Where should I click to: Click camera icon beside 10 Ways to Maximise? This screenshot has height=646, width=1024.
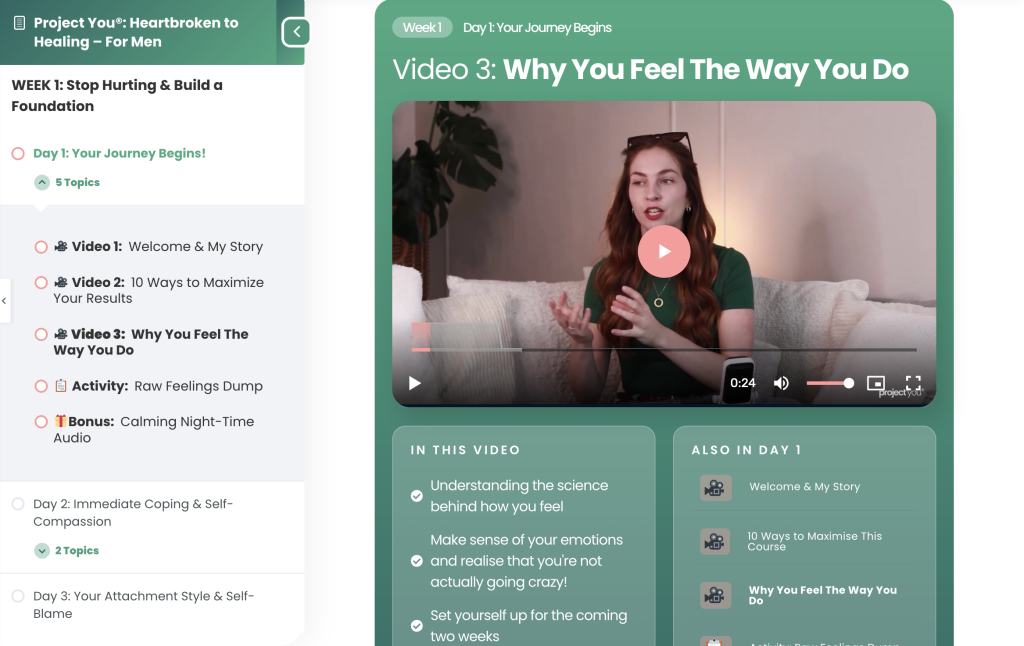[715, 542]
